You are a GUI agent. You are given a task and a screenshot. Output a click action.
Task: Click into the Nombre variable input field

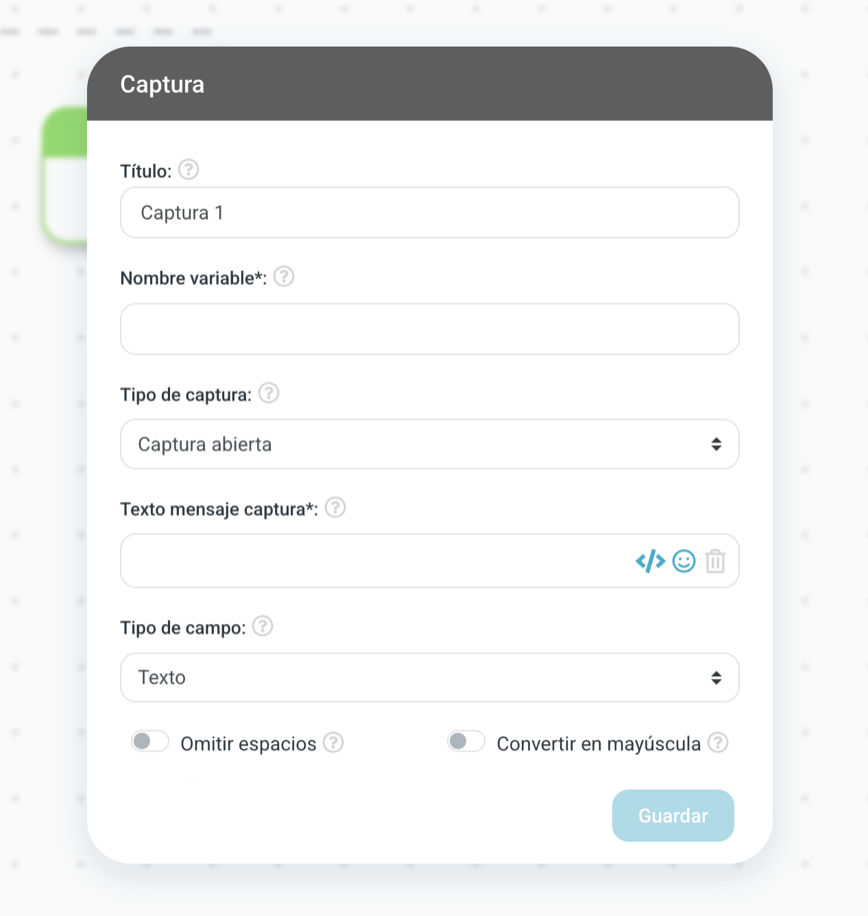point(429,329)
